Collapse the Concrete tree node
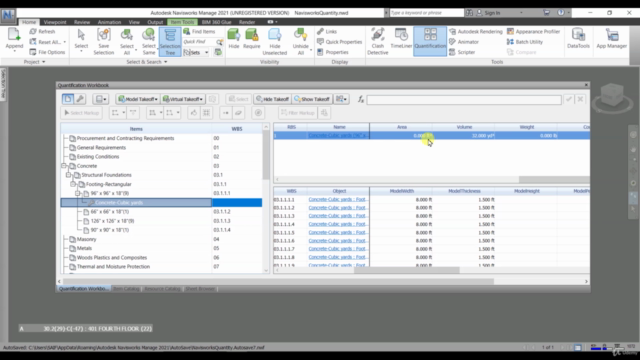Viewport: 640px width, 360px height. click(64, 166)
